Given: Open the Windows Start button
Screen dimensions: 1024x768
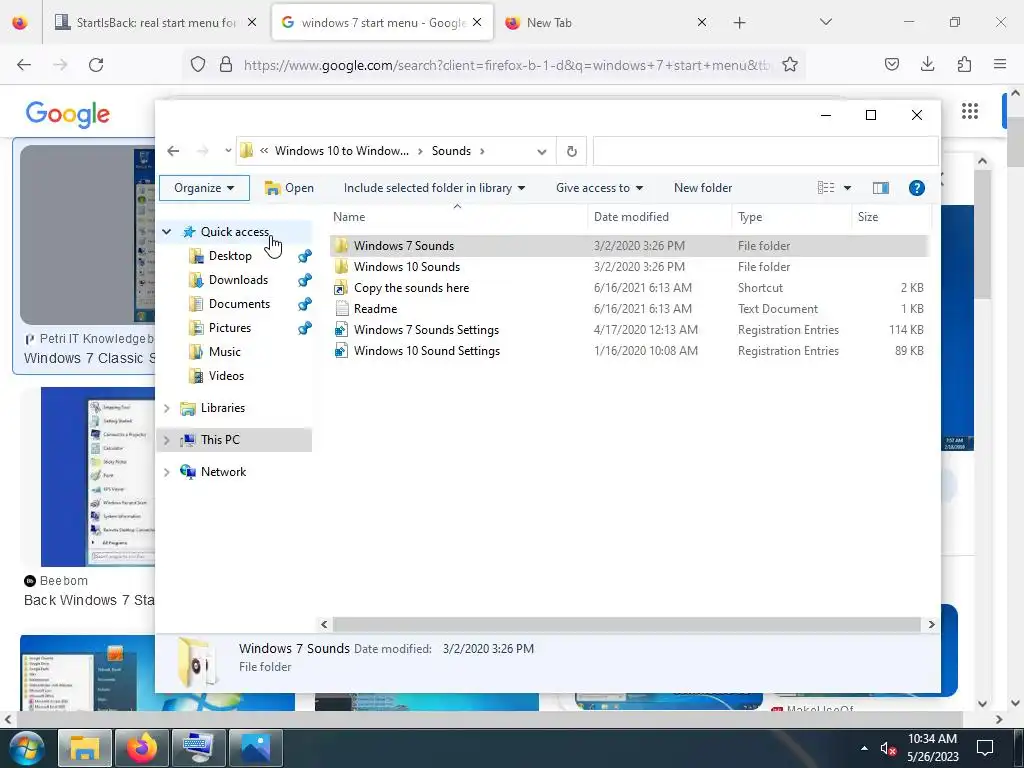Looking at the screenshot, I should (25, 748).
